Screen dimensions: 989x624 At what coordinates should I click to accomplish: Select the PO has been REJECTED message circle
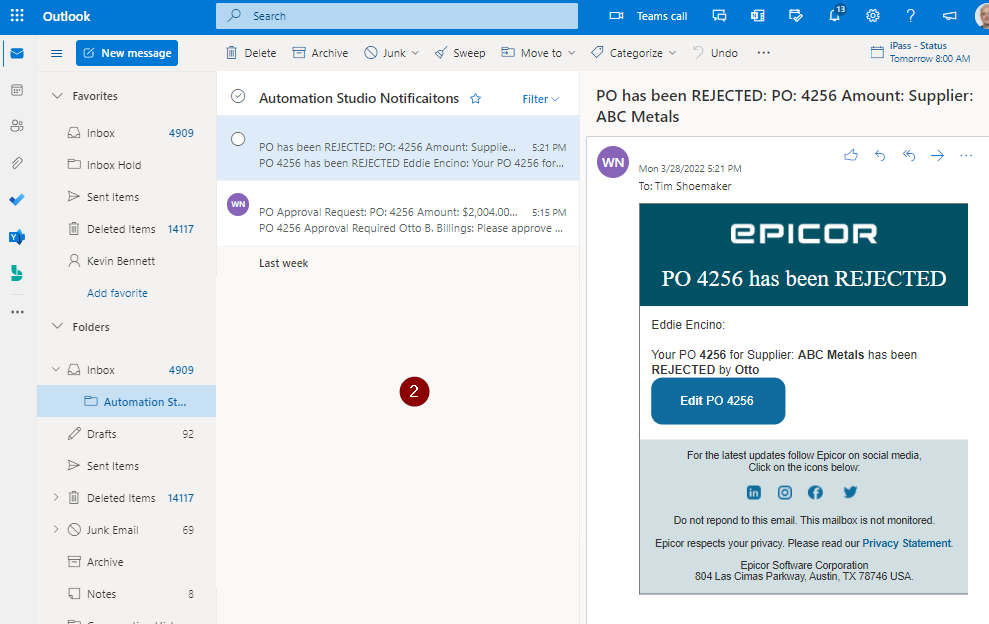coord(238,139)
